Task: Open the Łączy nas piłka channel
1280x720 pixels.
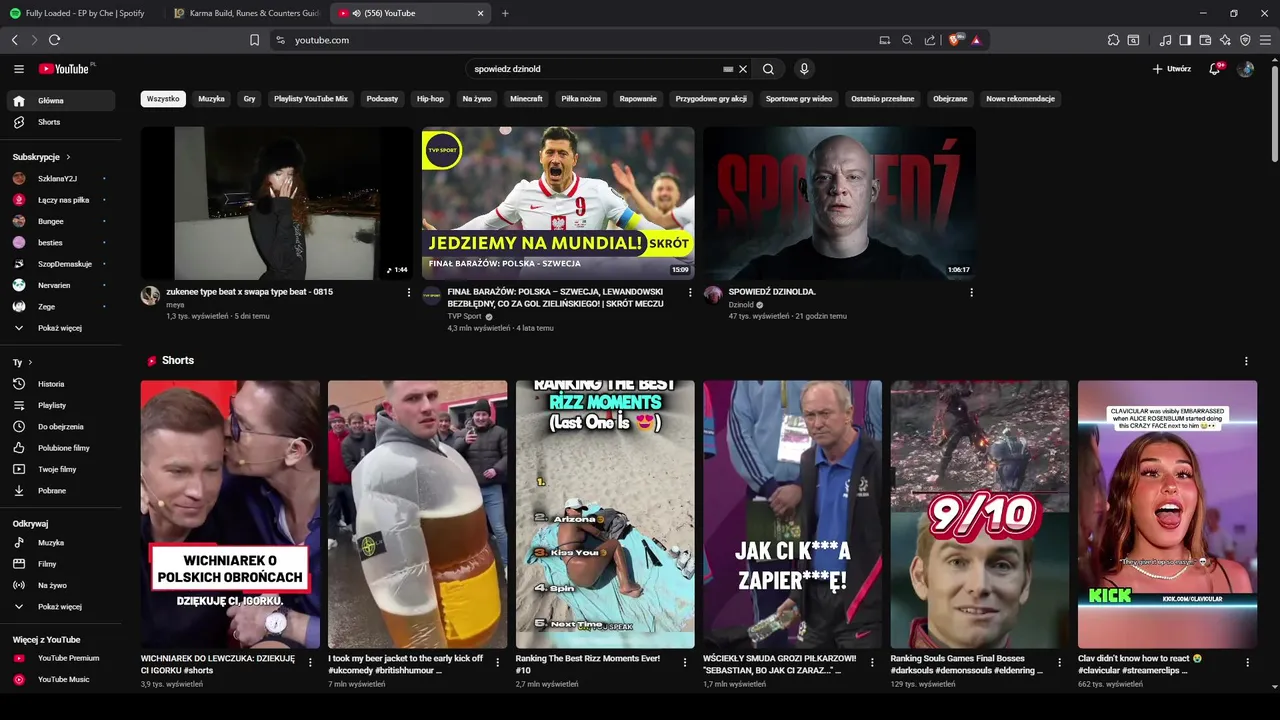Action: pos(61,200)
